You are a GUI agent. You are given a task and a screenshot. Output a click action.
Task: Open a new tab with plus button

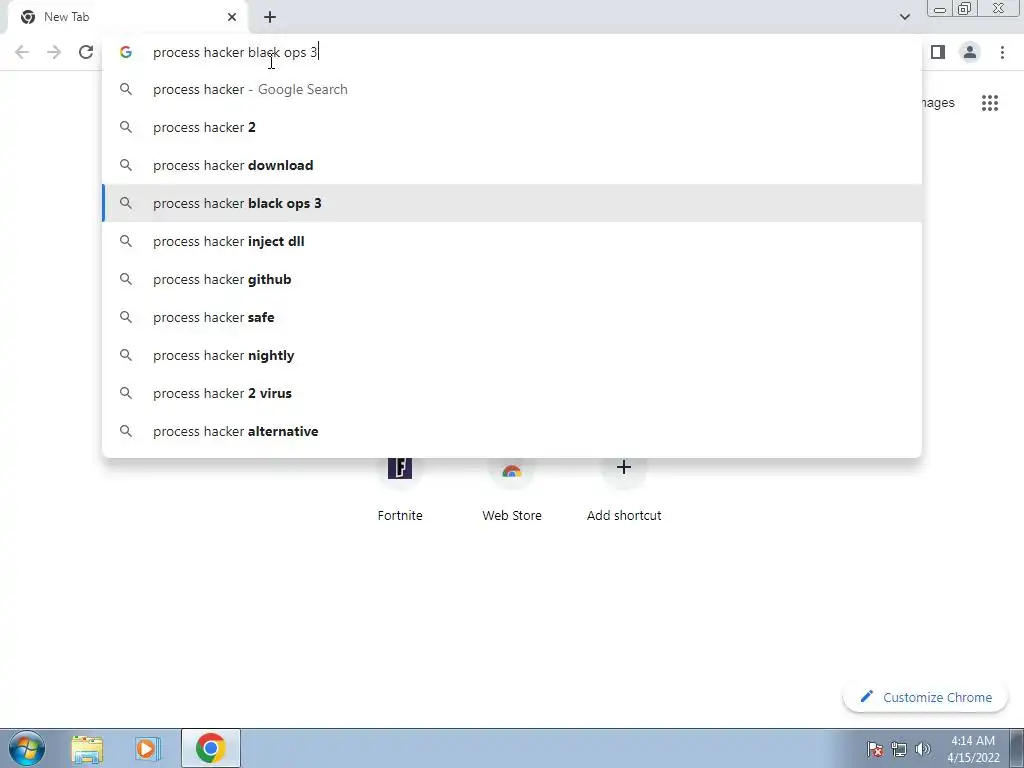pyautogui.click(x=270, y=17)
